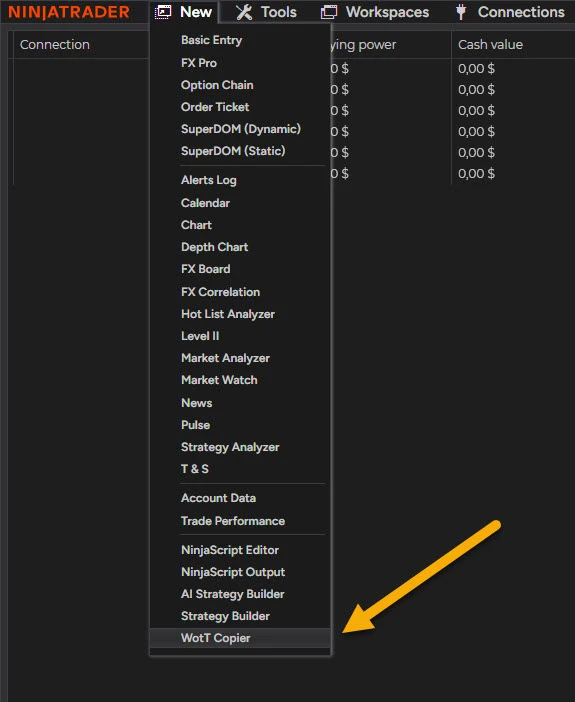Open Account Data
575x702 pixels.
coord(219,498)
